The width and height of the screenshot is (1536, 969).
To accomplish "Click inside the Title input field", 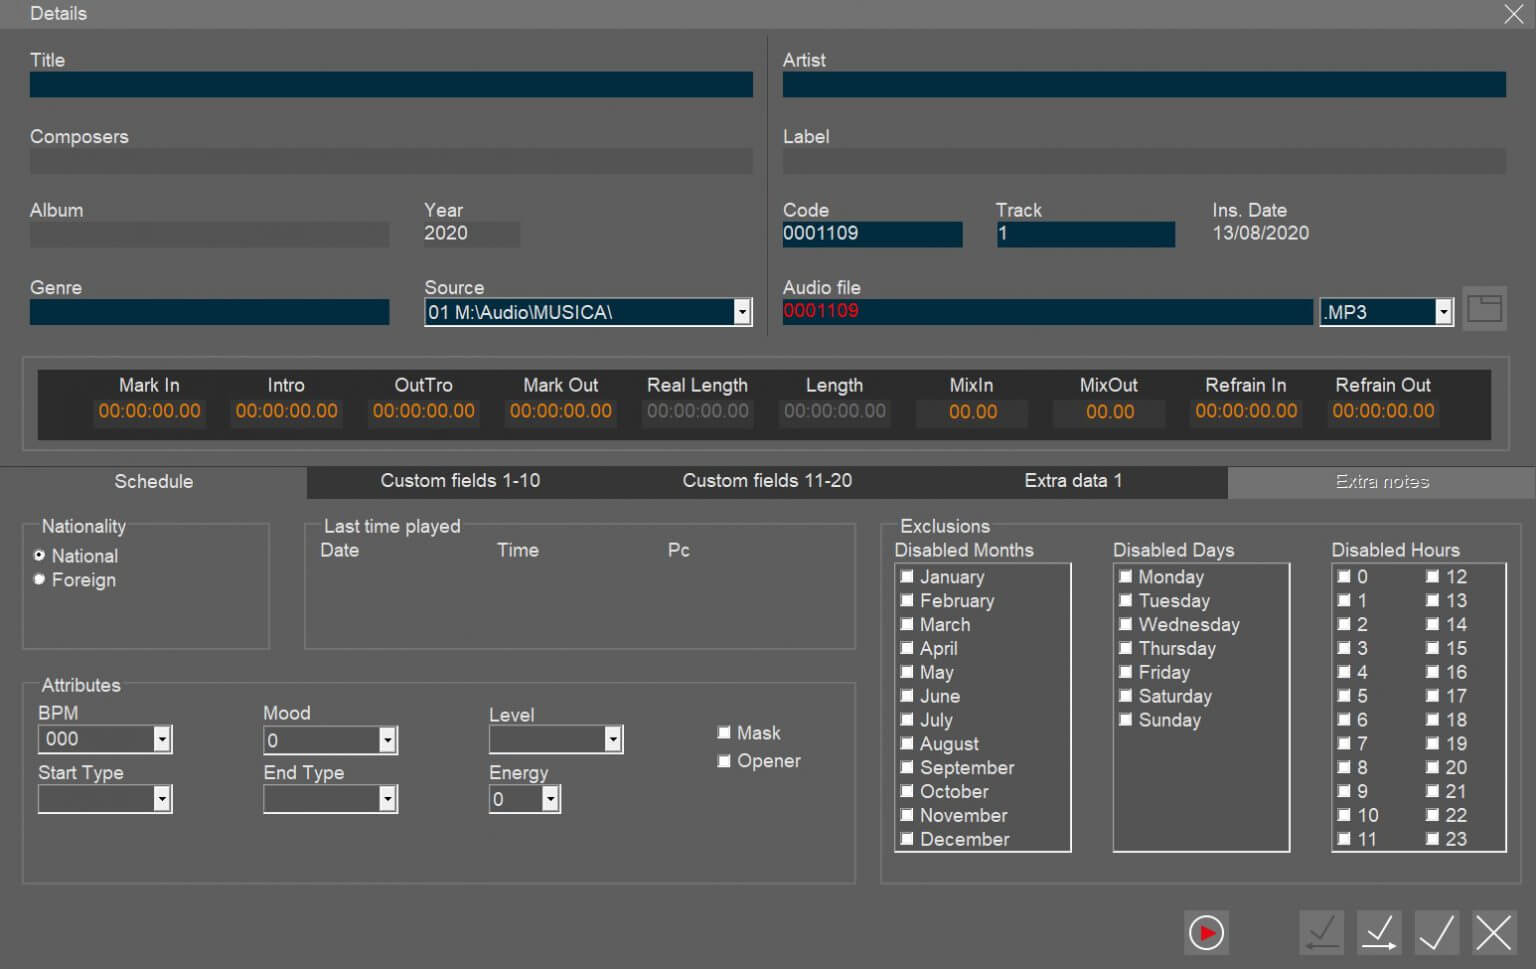I will 390,85.
